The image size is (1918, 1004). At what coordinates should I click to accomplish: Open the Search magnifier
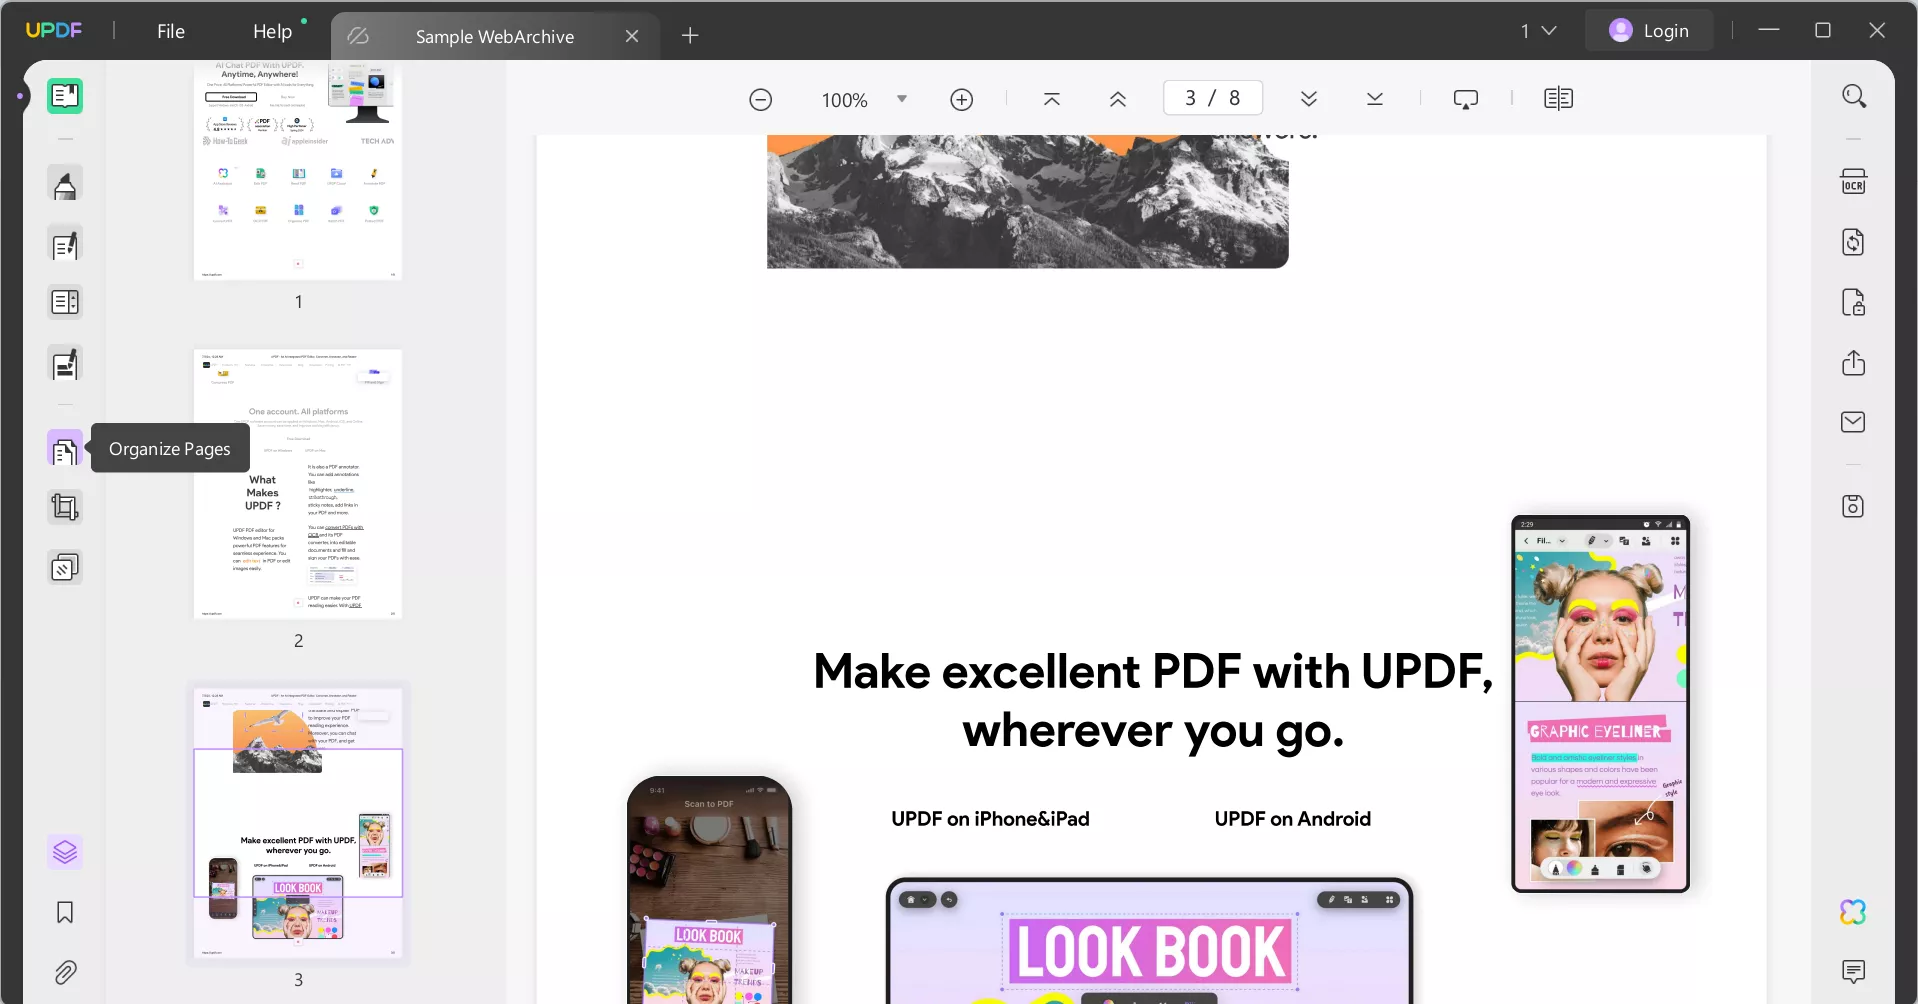pyautogui.click(x=1854, y=96)
